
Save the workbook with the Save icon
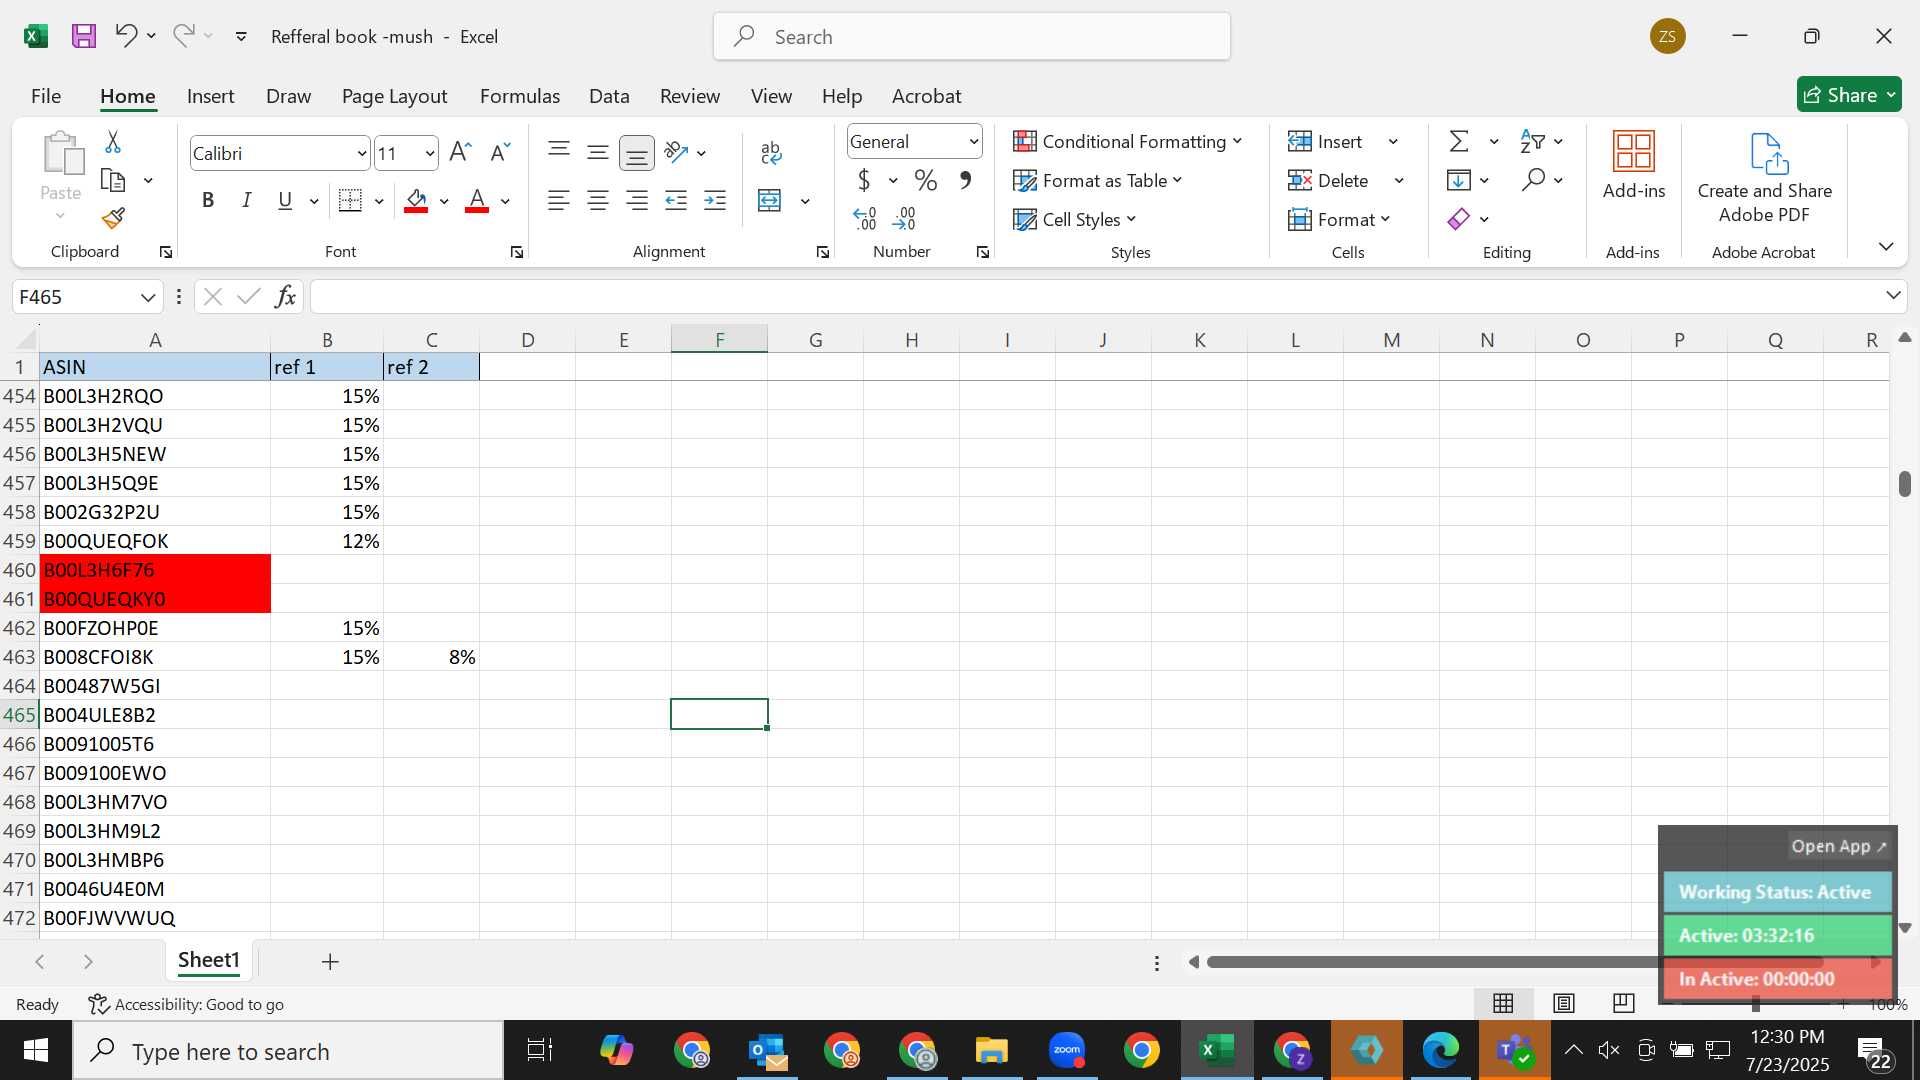click(x=84, y=36)
